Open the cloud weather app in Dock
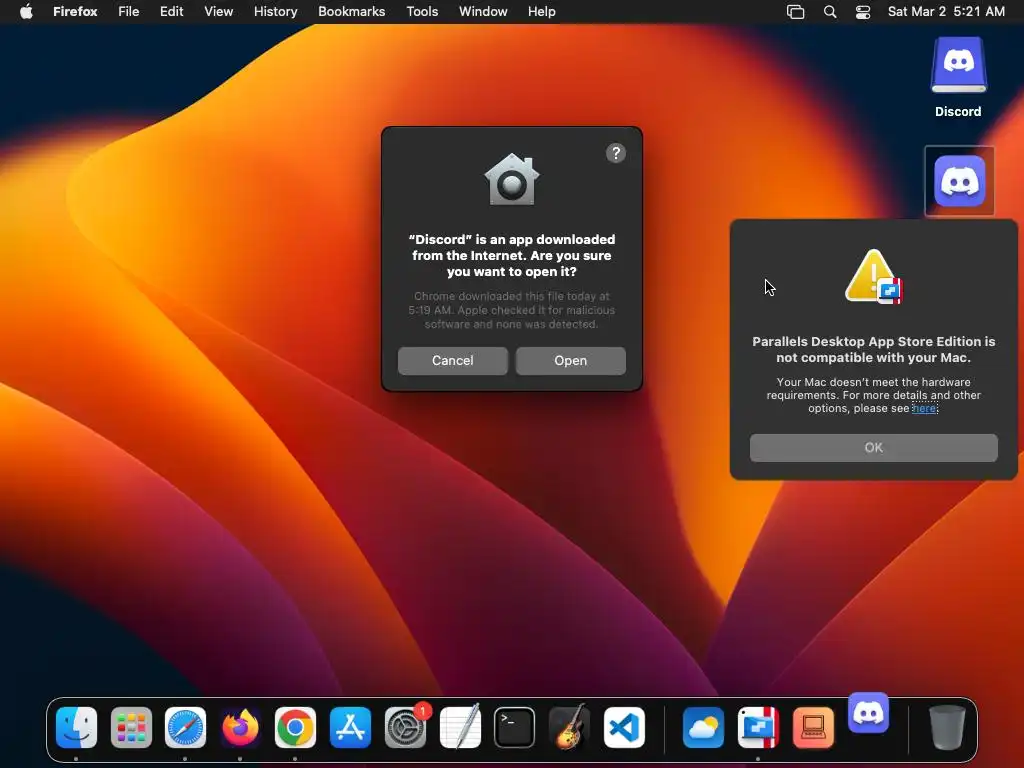This screenshot has height=768, width=1024. click(703, 727)
